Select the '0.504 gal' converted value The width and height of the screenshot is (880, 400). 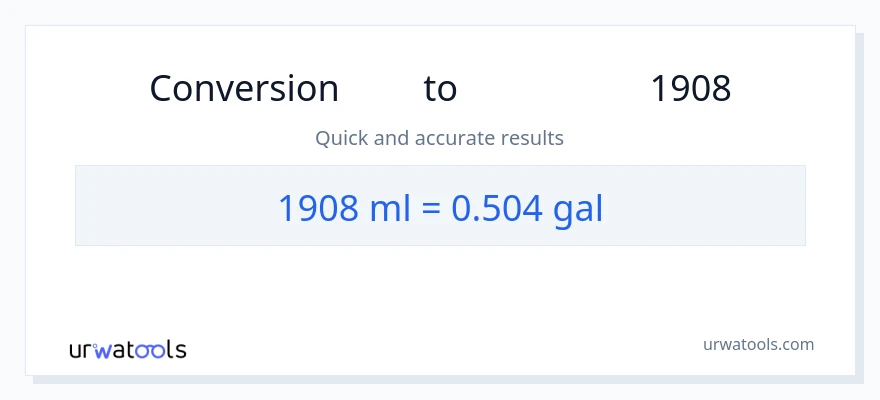pyautogui.click(x=527, y=207)
